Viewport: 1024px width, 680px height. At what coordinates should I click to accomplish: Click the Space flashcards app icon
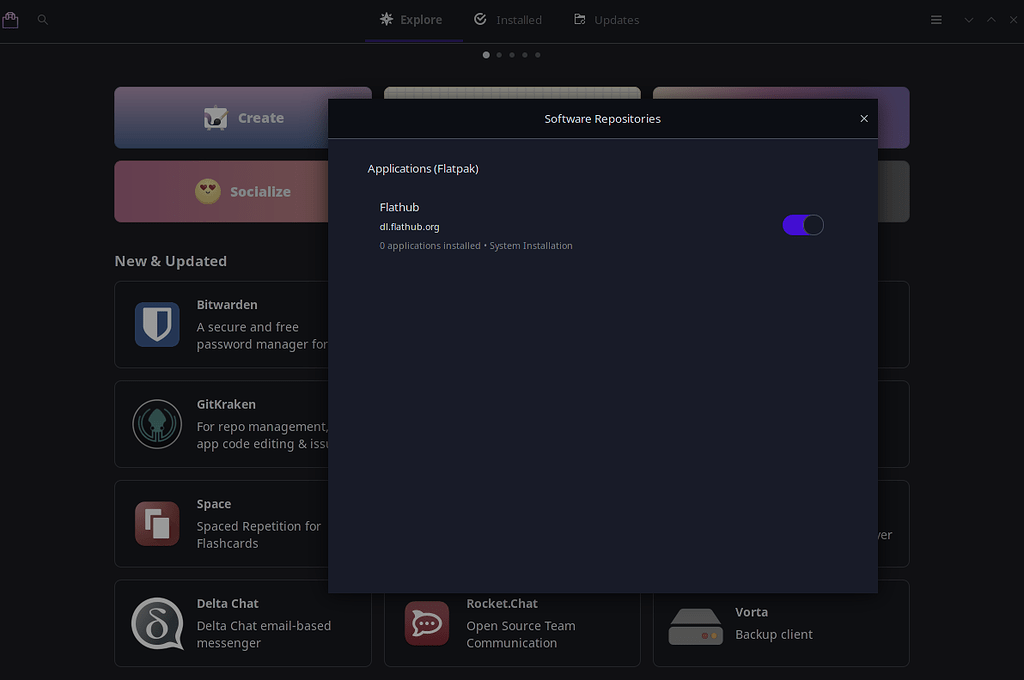157,523
